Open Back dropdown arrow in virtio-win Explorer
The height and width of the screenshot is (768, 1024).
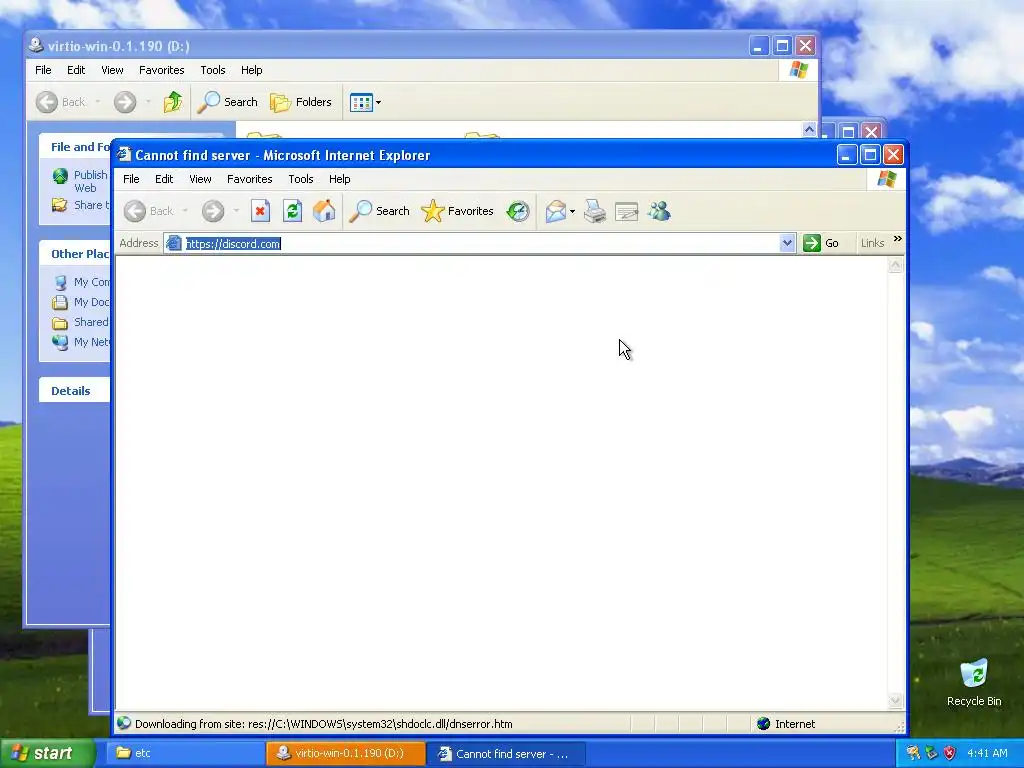pyautogui.click(x=97, y=102)
